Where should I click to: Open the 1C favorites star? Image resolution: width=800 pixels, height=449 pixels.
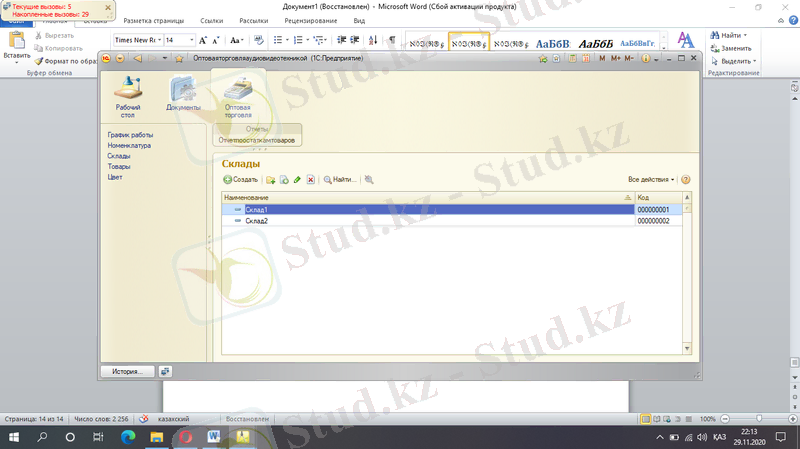[x=179, y=59]
